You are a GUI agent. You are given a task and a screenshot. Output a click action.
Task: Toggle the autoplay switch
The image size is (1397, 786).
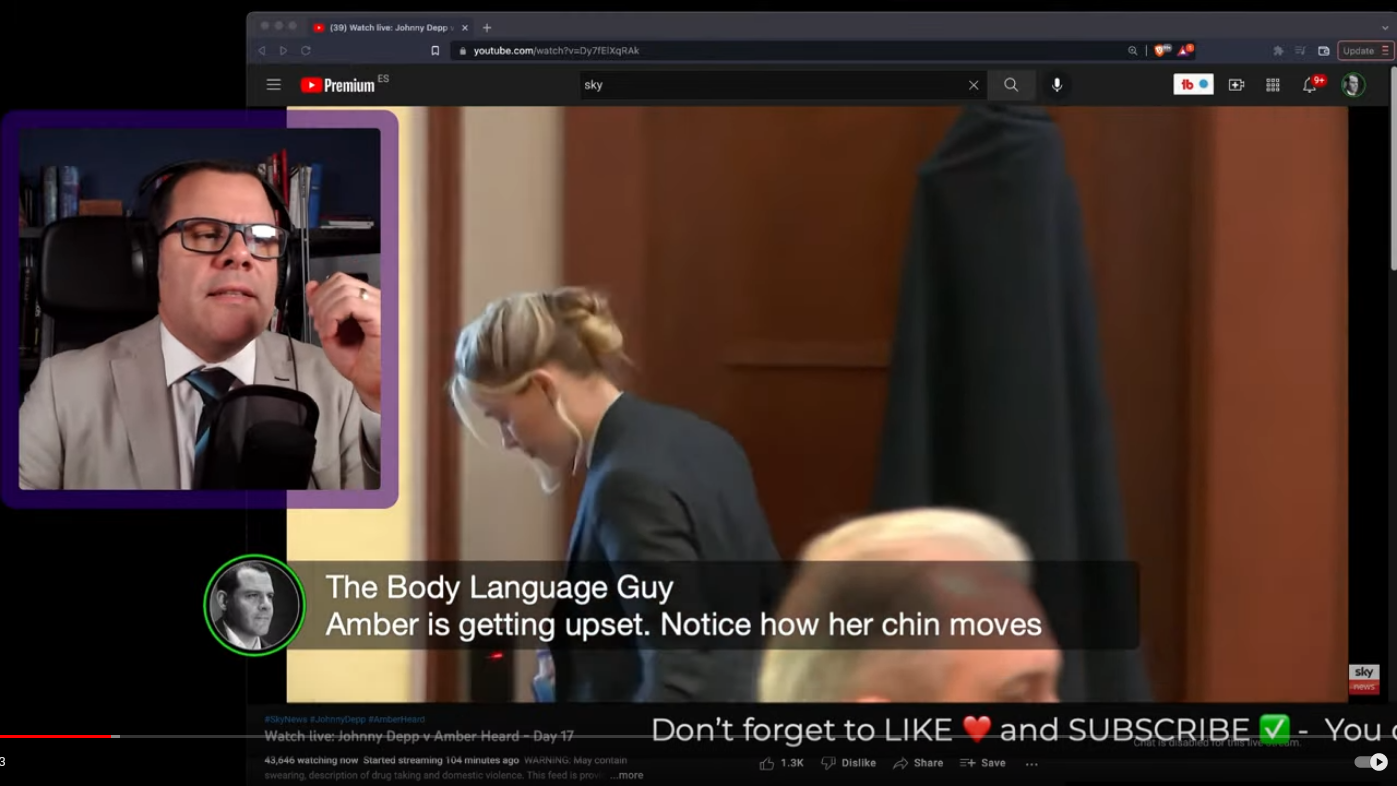(x=1370, y=762)
